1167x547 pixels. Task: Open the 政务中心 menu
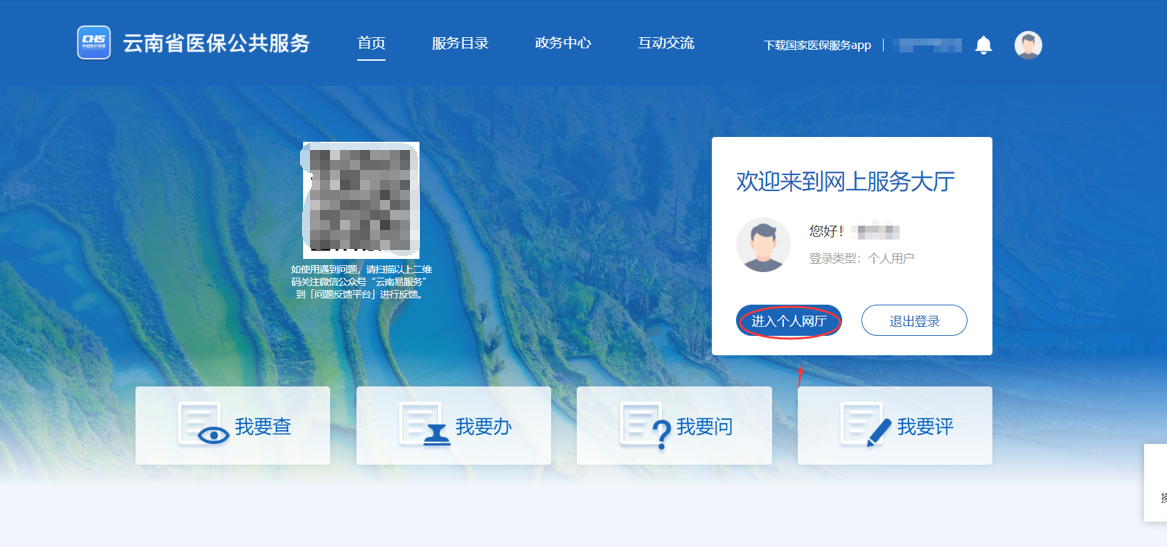tap(563, 43)
